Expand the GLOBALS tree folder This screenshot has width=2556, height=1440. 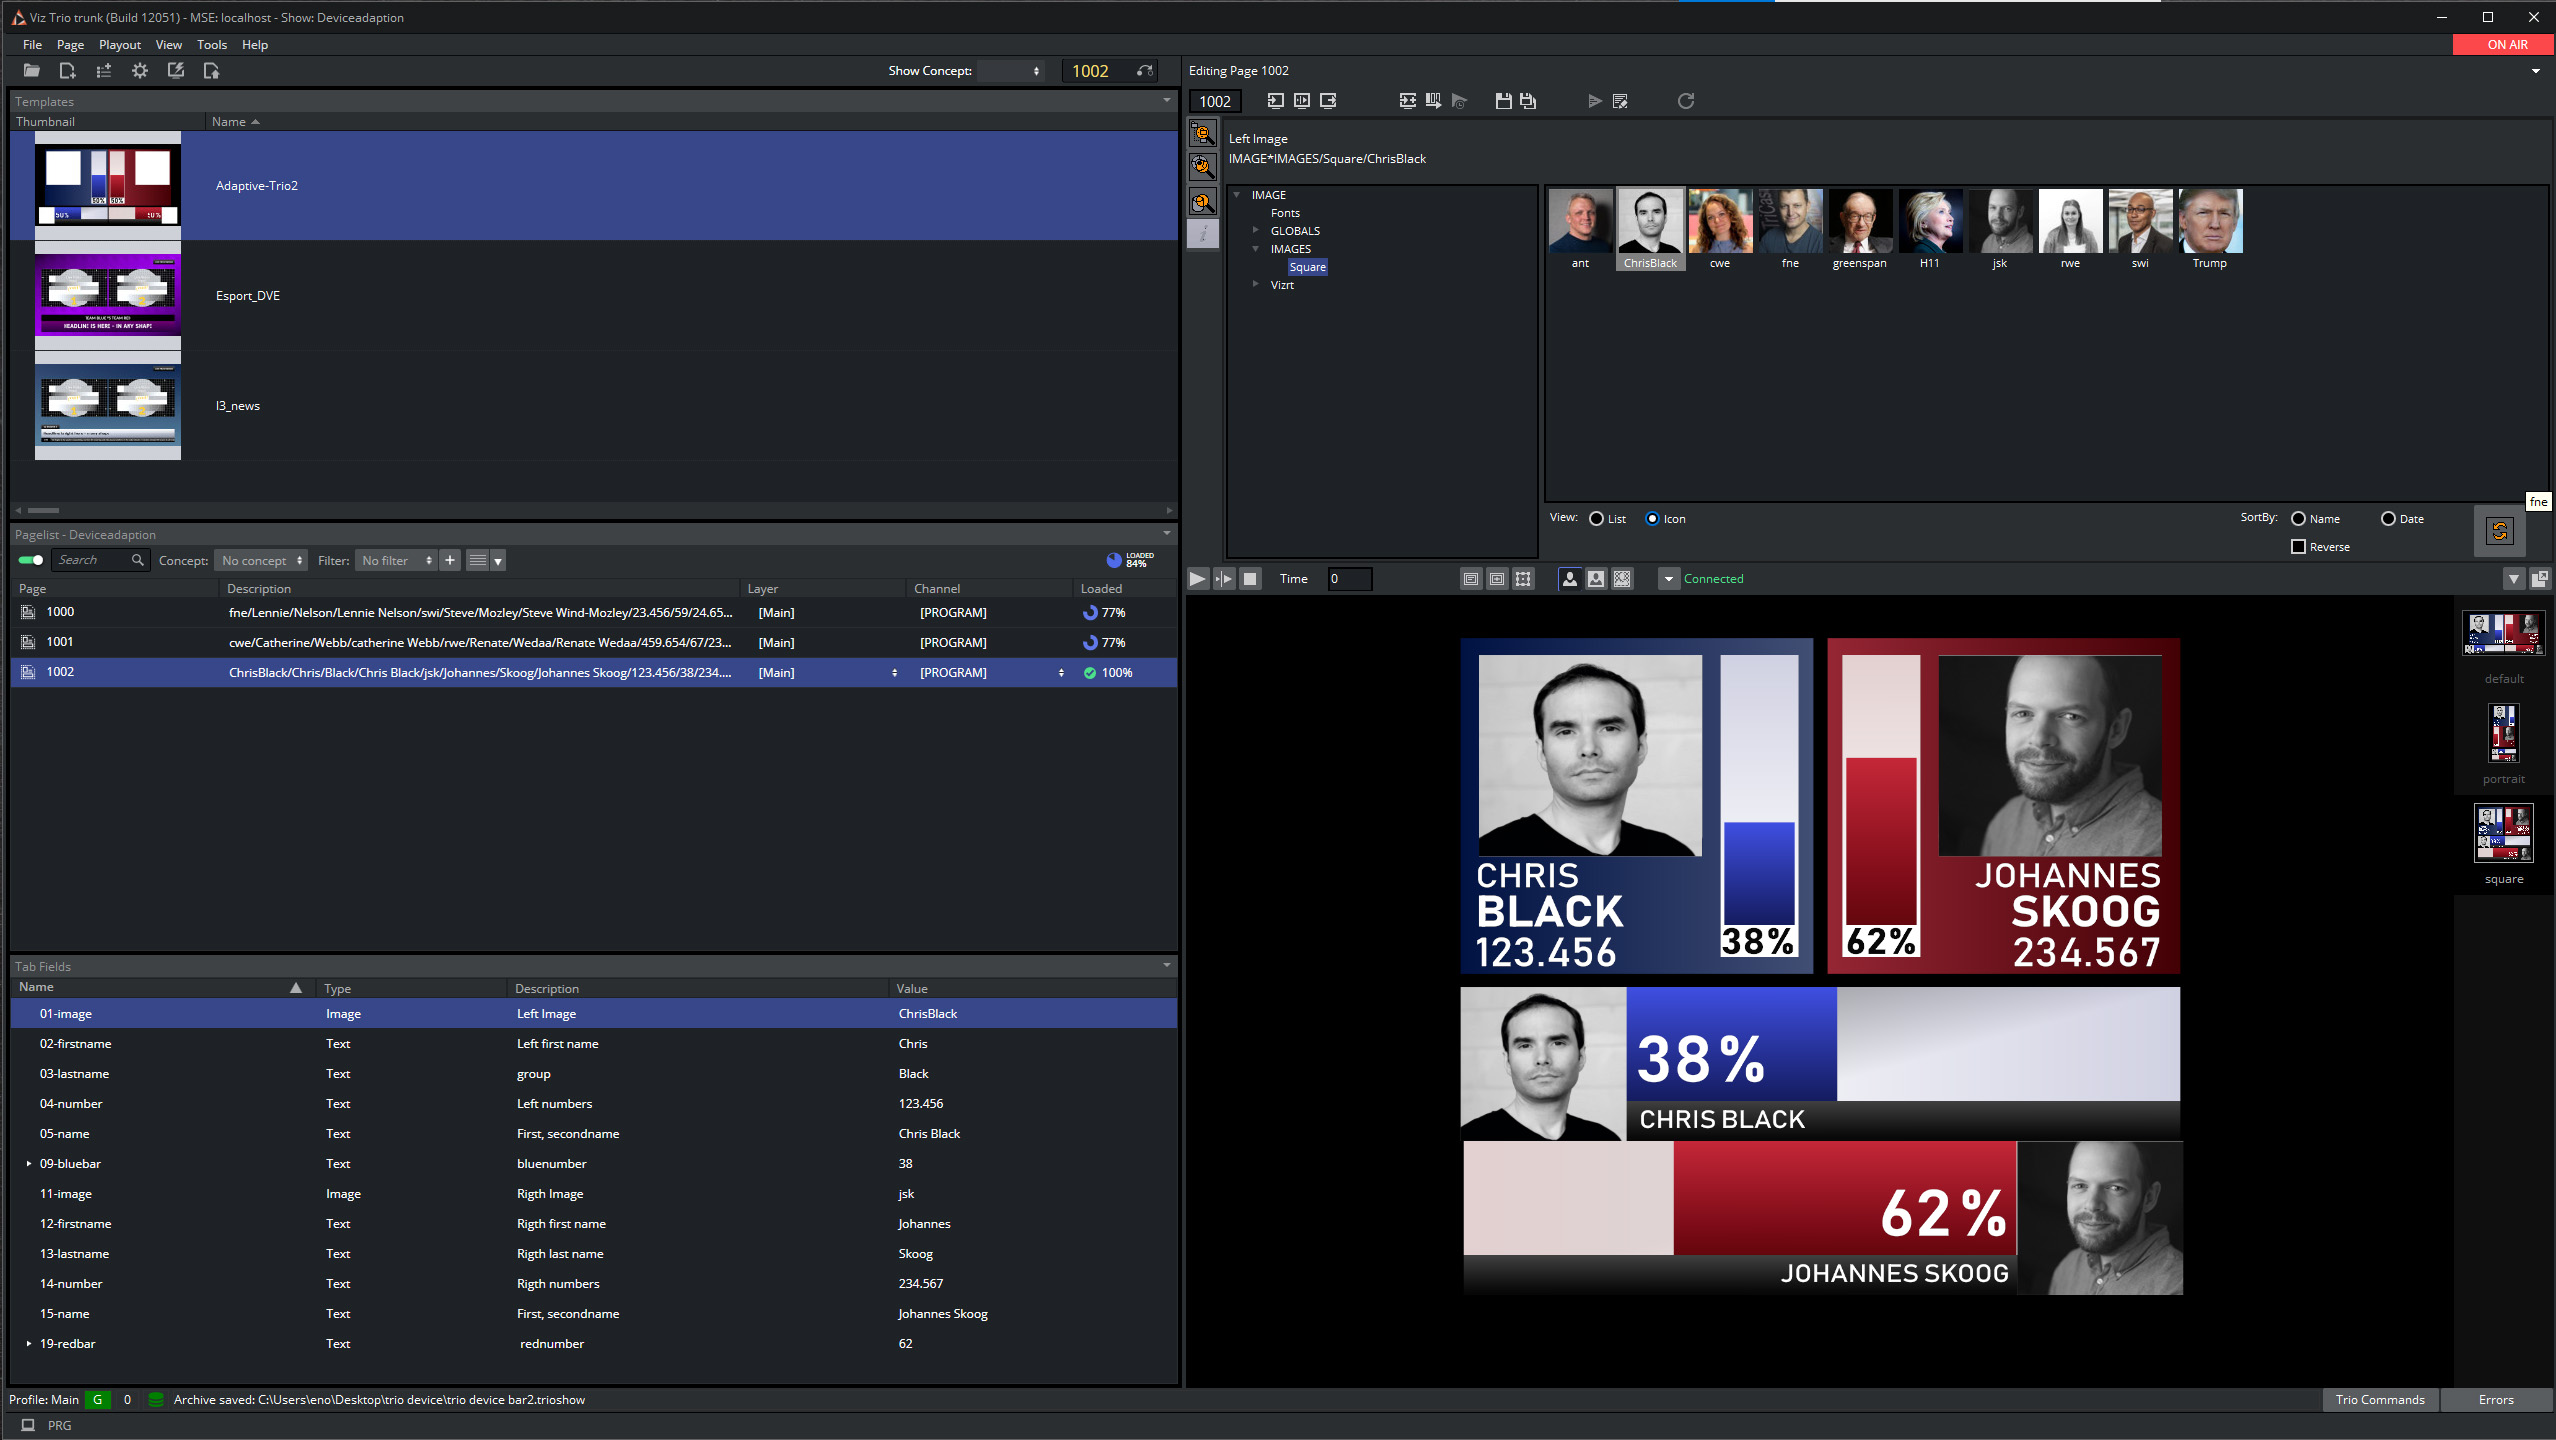click(x=1256, y=231)
